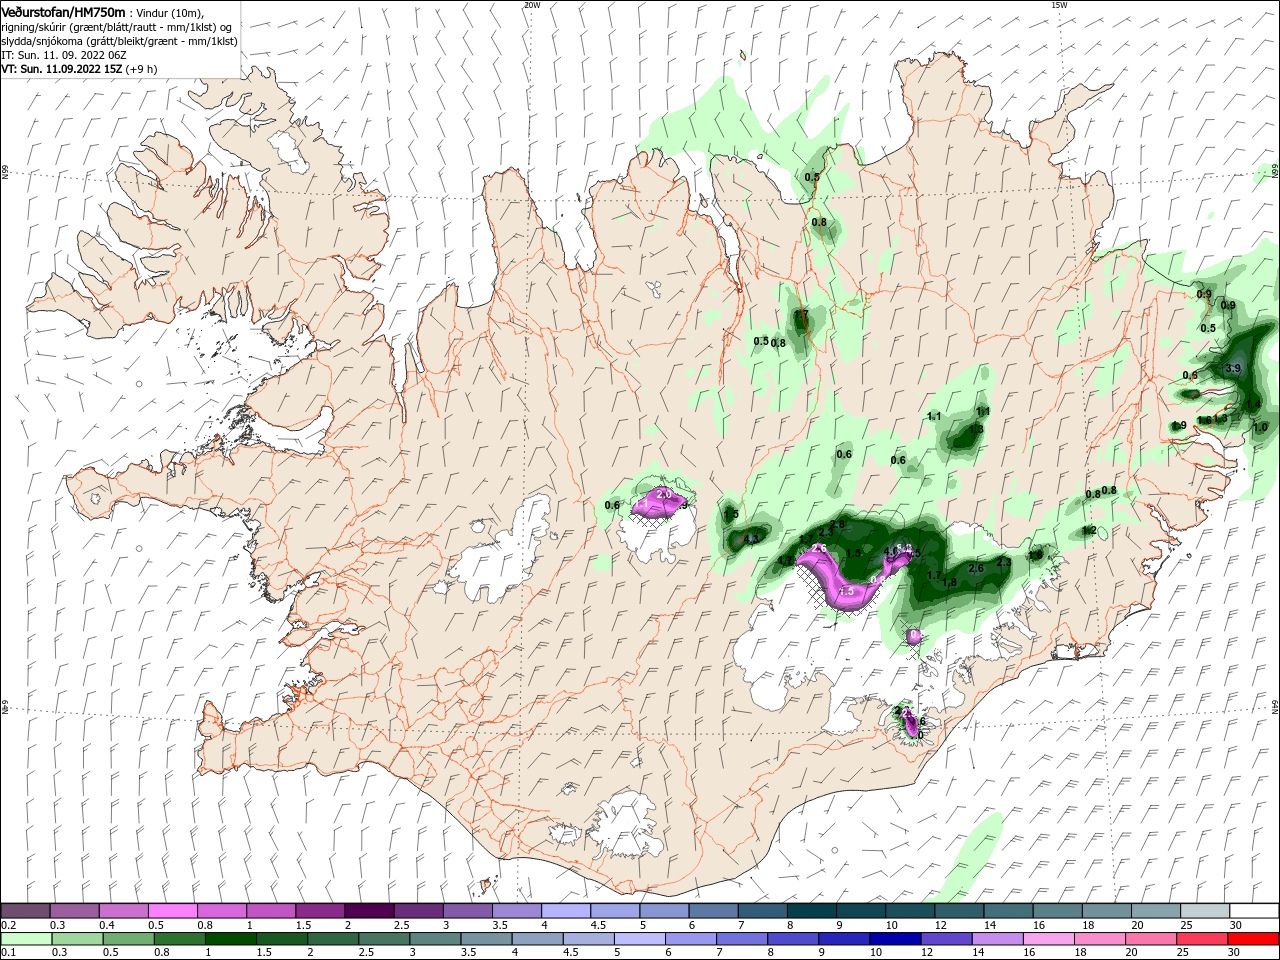
Task: Click the 1.0 value near the eastern edge
Action: 1260,427
